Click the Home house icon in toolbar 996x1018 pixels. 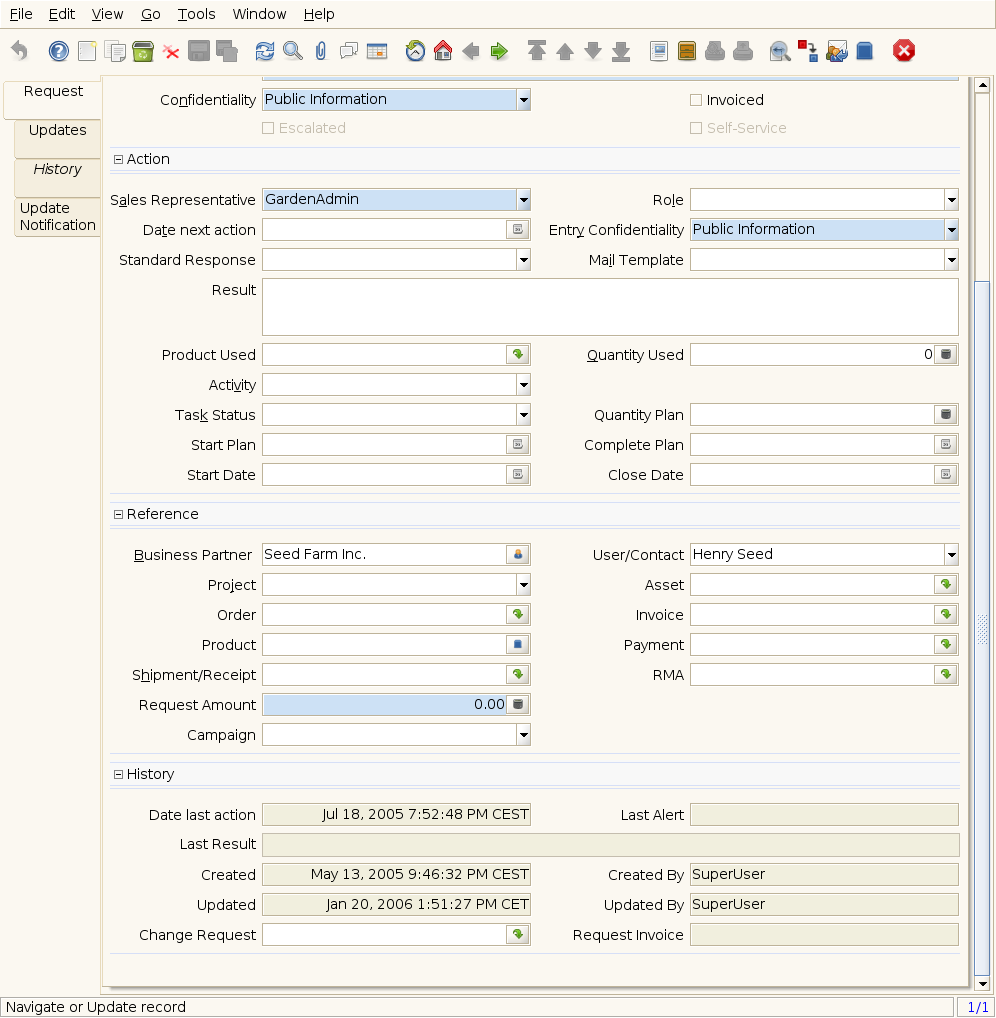pyautogui.click(x=443, y=51)
